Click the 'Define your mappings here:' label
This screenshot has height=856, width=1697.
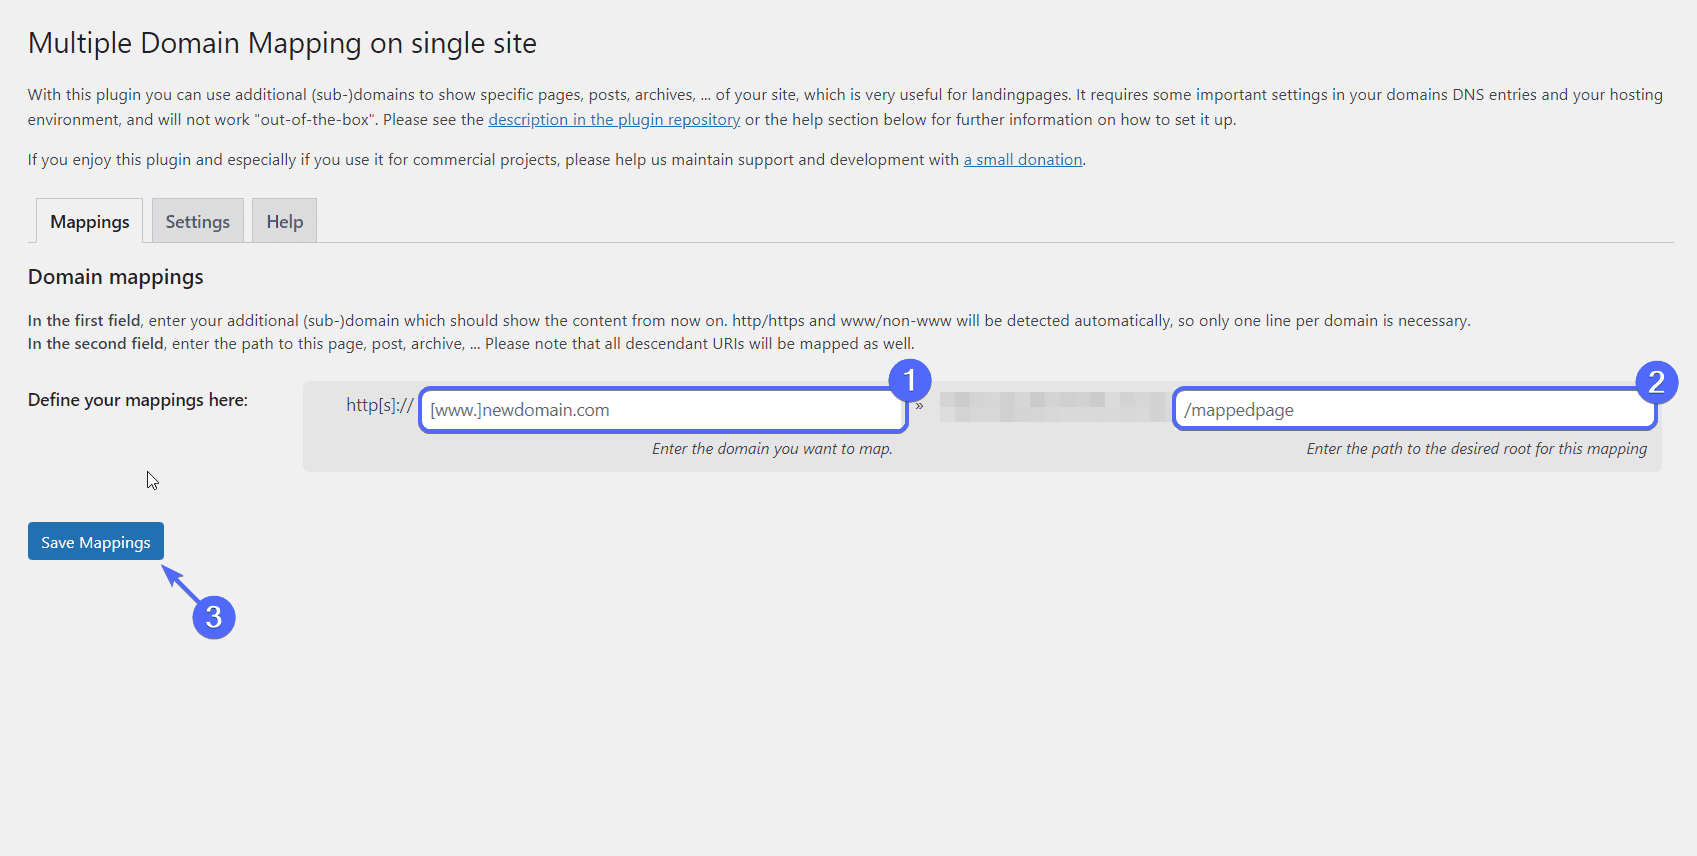click(138, 400)
